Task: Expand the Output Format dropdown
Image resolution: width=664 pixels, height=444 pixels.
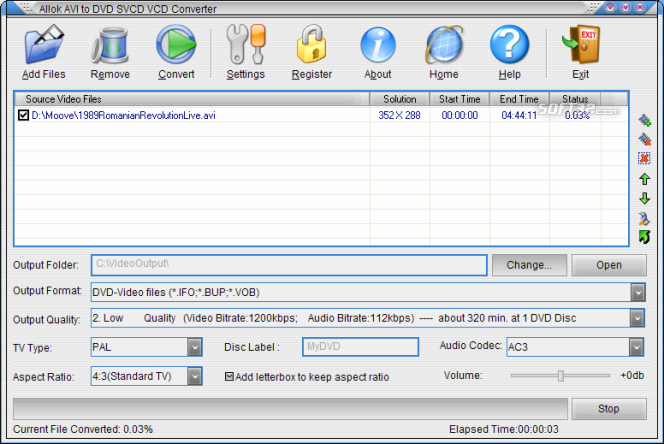Action: tap(638, 292)
